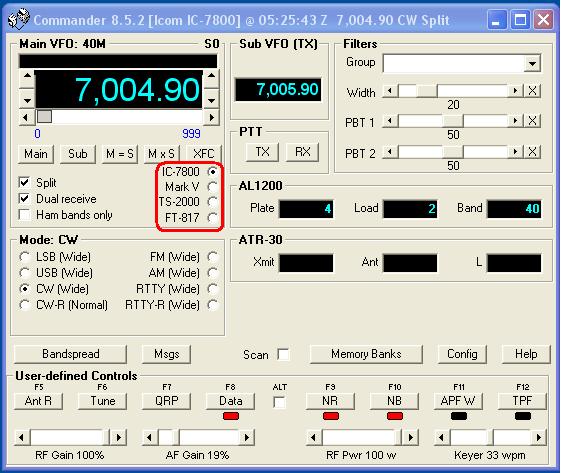Open the Filters Group dropdown
Image resolution: width=562 pixels, height=473 pixels.
[532, 64]
